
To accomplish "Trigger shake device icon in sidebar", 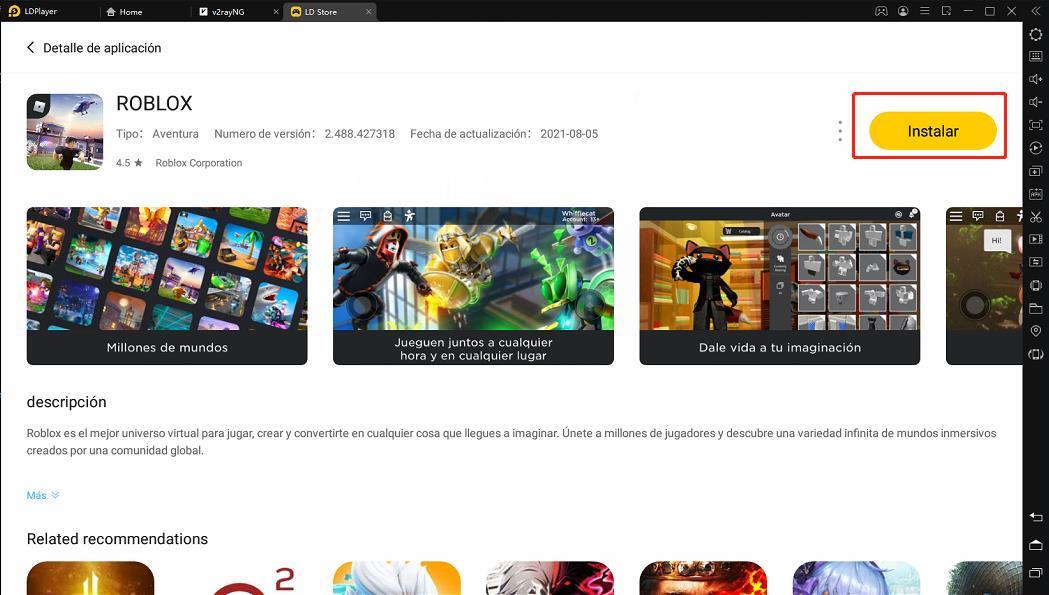I will click(1036, 286).
